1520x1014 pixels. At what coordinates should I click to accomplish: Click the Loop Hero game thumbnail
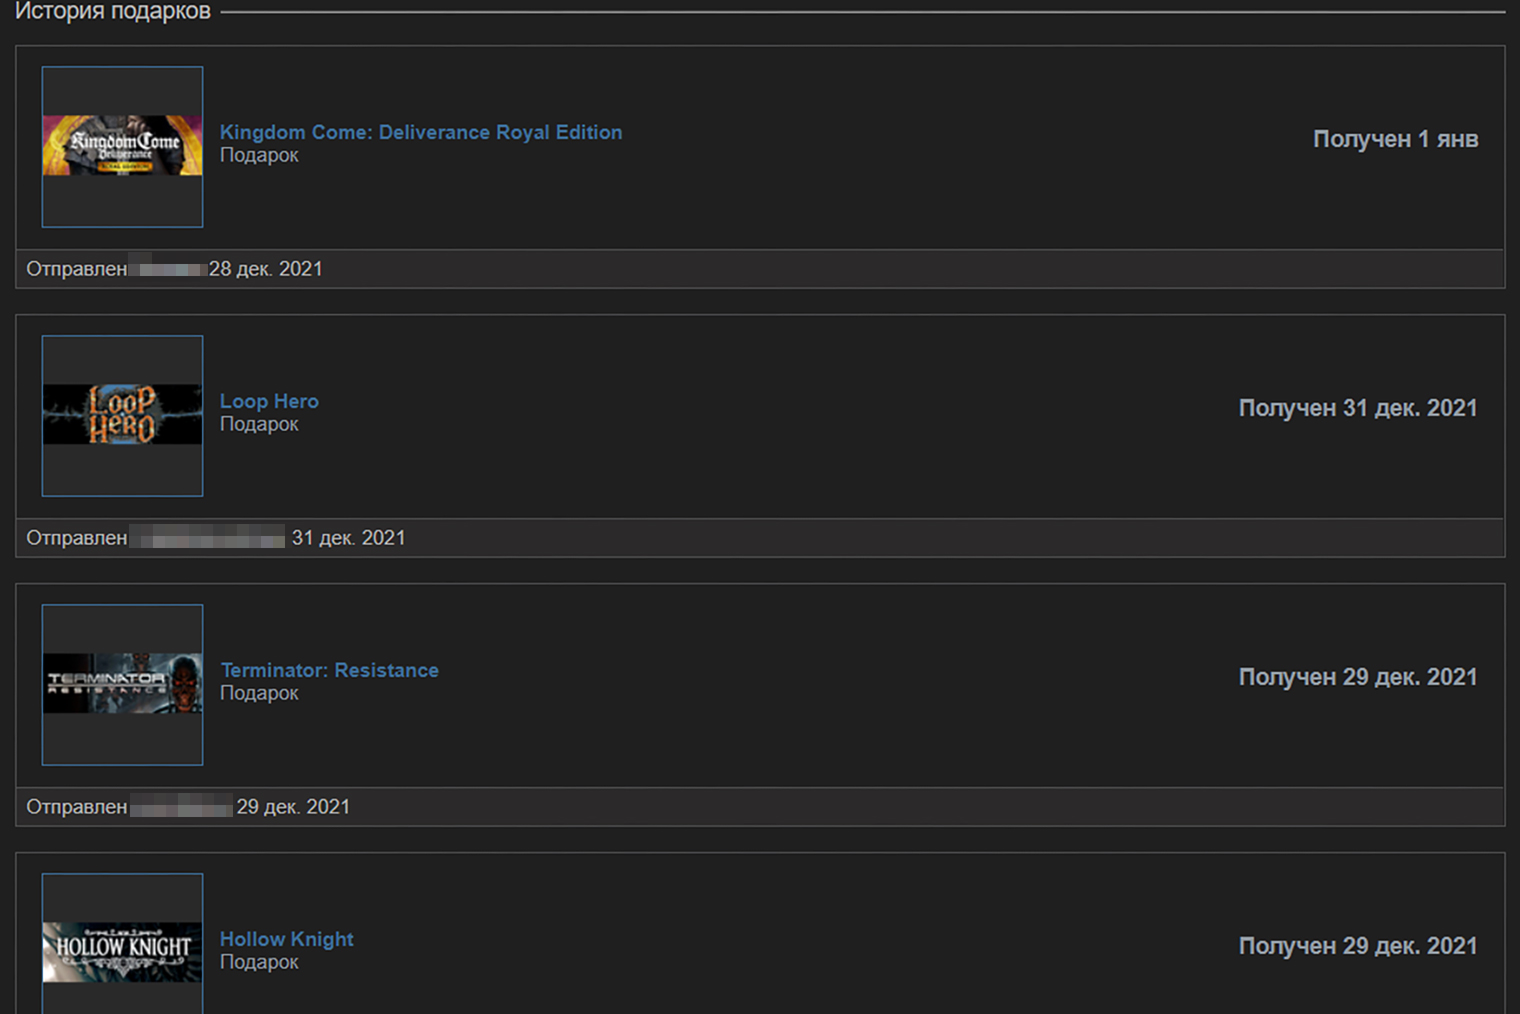tap(122, 415)
